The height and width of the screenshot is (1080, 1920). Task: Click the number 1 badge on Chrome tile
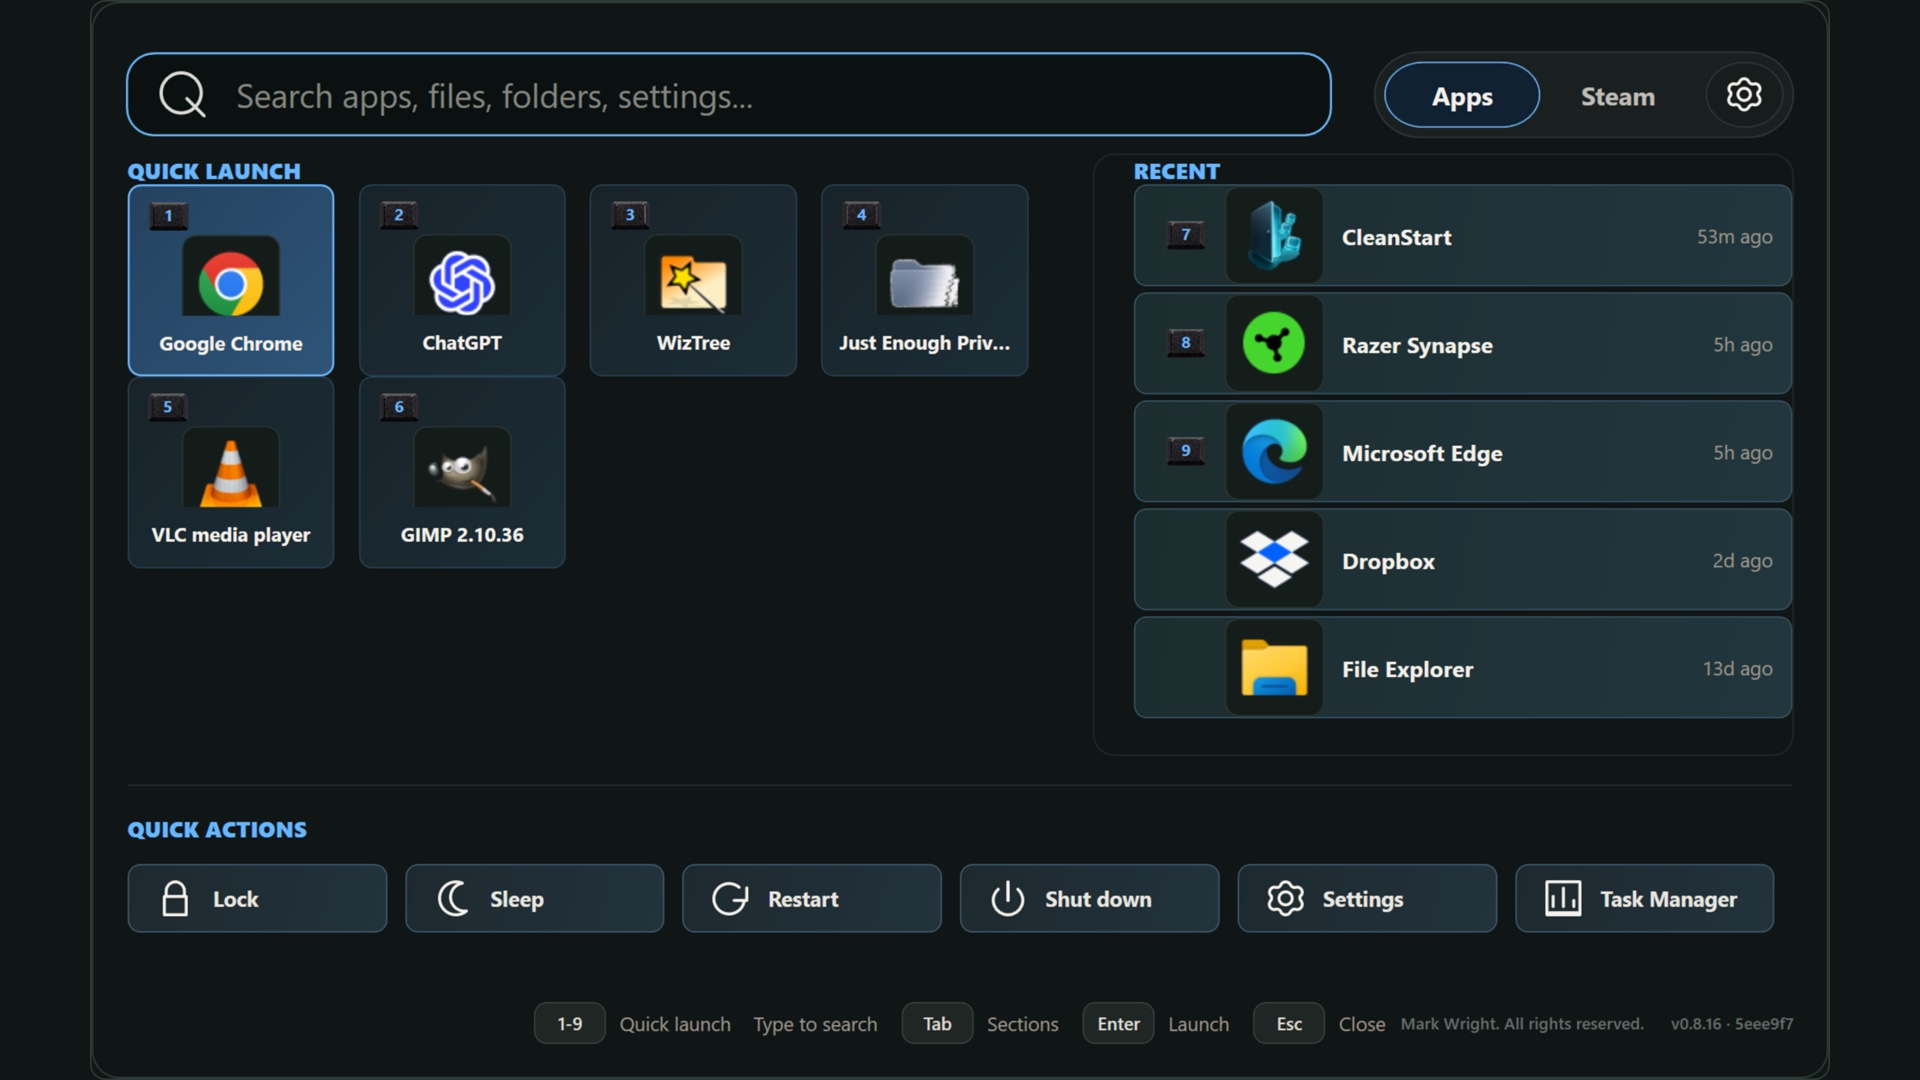(168, 215)
